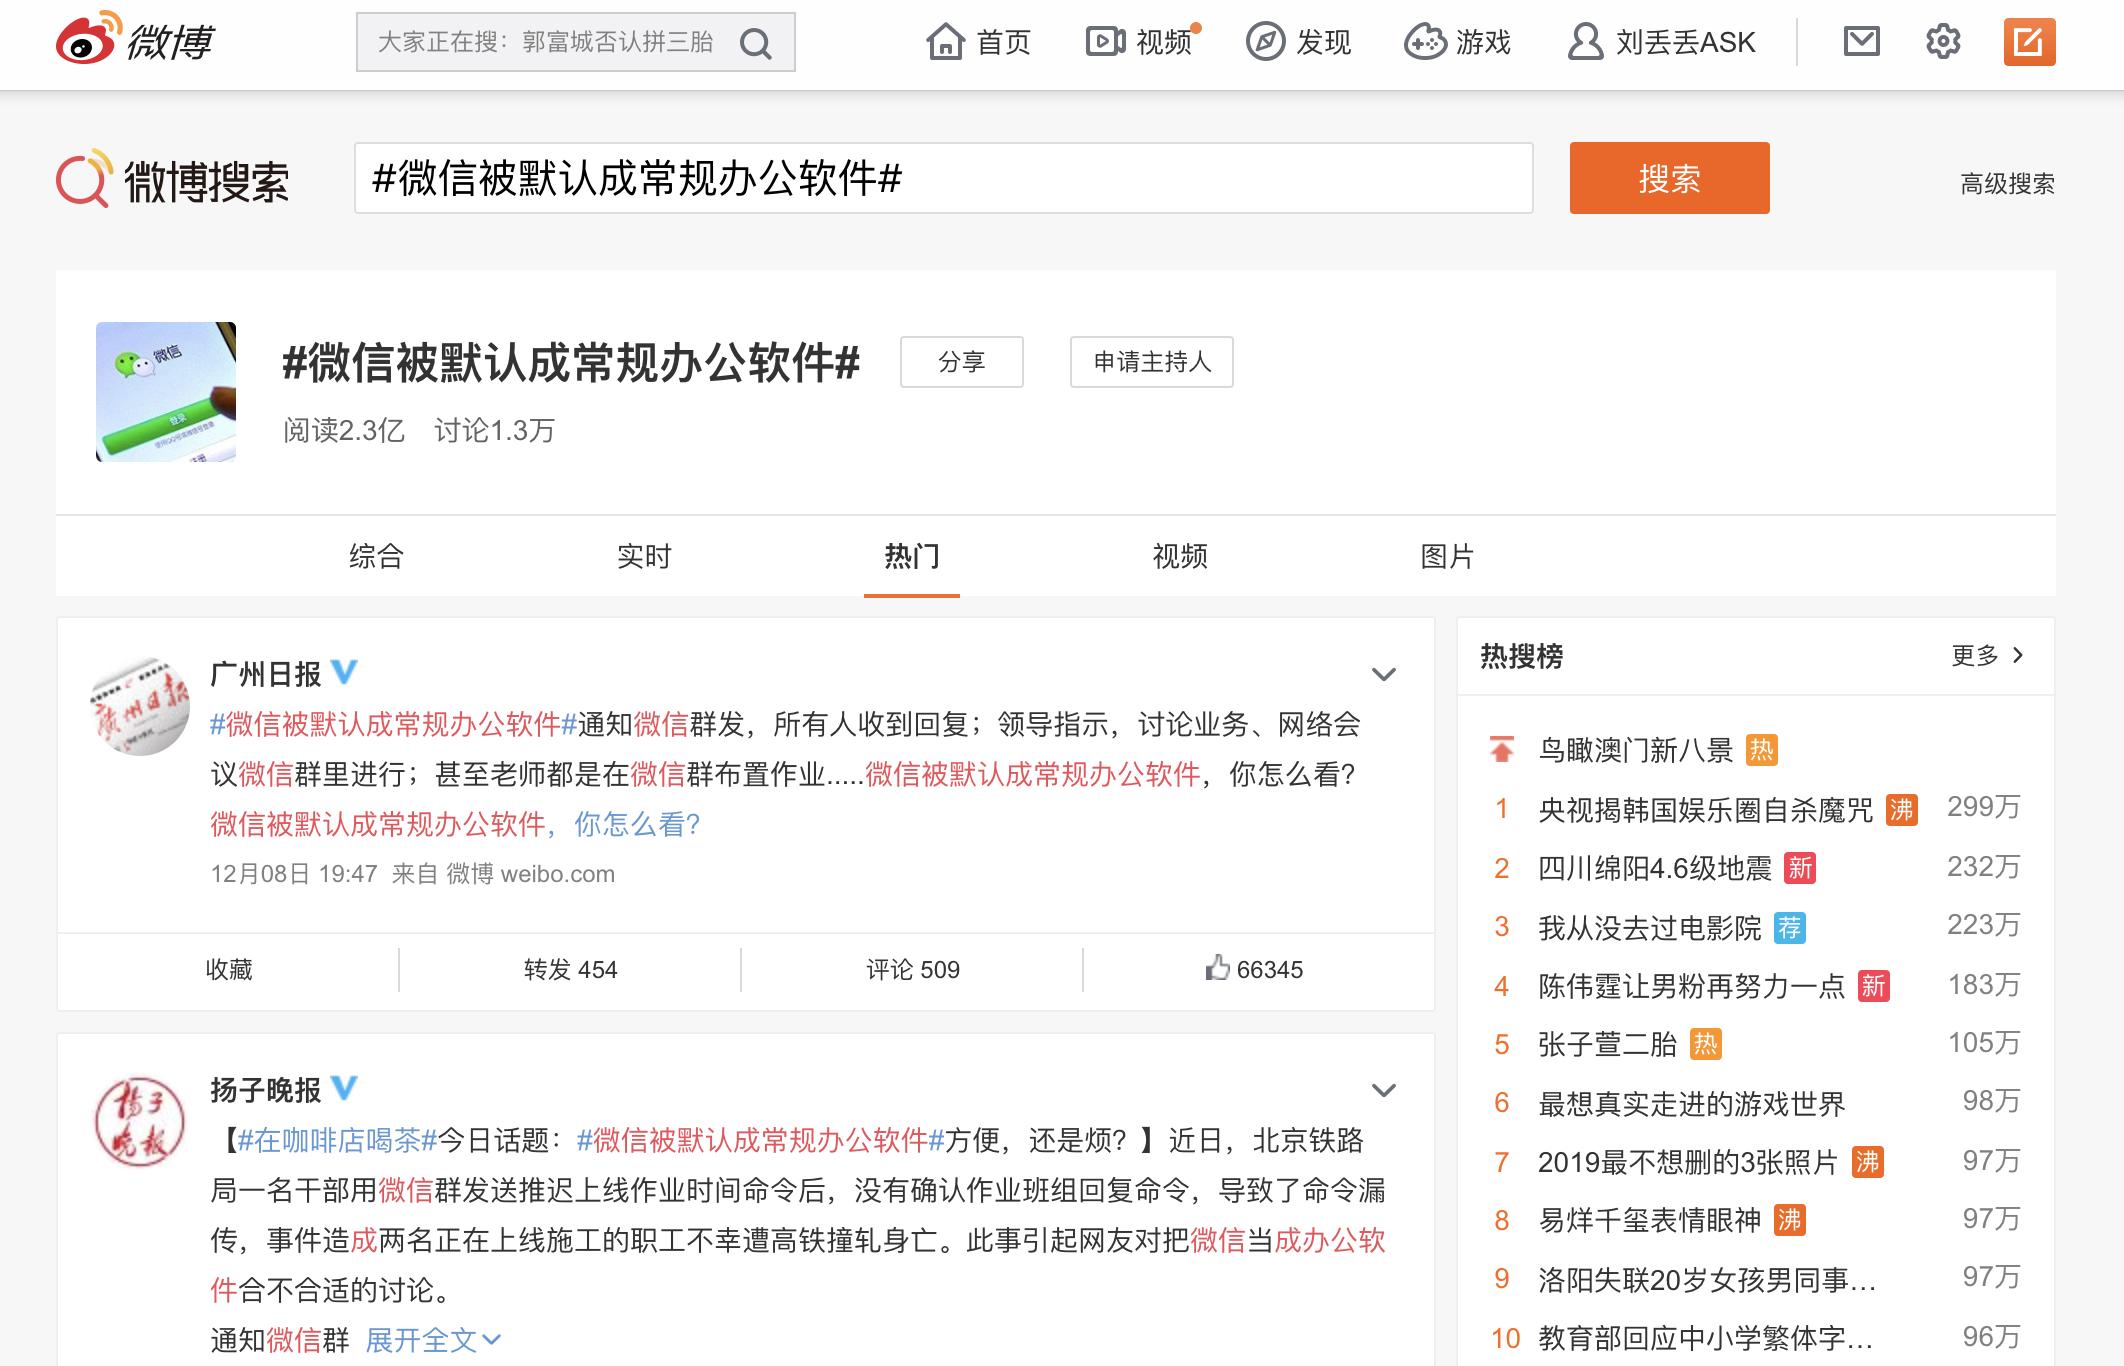The width and height of the screenshot is (2124, 1366).
Task: Open trending item 教育部回应中小学繁体字
Action: [1706, 1338]
